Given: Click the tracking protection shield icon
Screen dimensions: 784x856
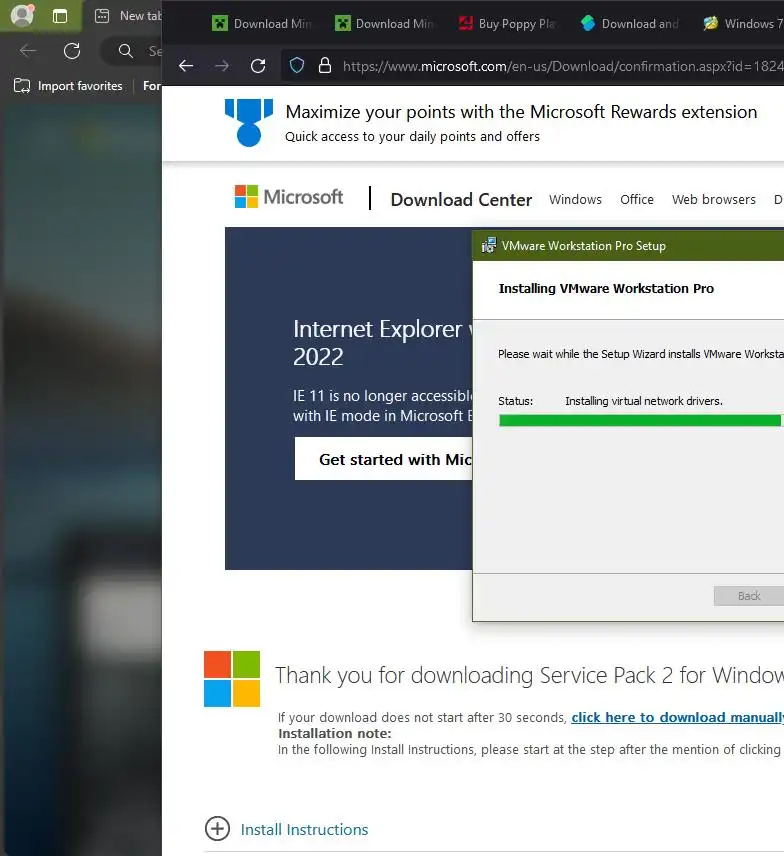Looking at the screenshot, I should click(x=297, y=66).
